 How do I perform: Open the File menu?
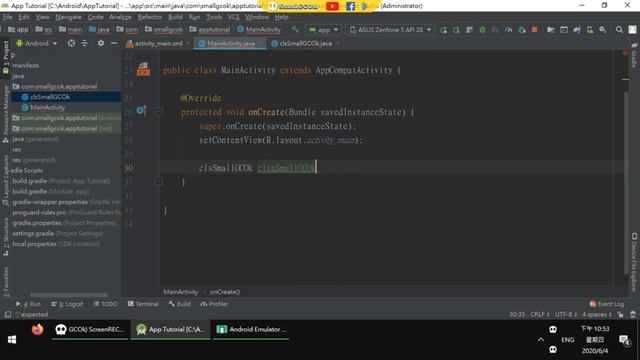coord(8,17)
